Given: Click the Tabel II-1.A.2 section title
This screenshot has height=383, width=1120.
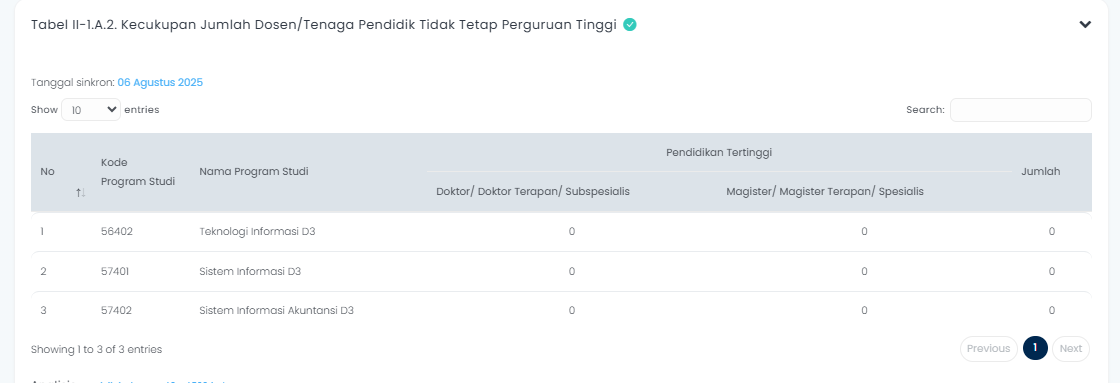Looking at the screenshot, I should click(324, 24).
